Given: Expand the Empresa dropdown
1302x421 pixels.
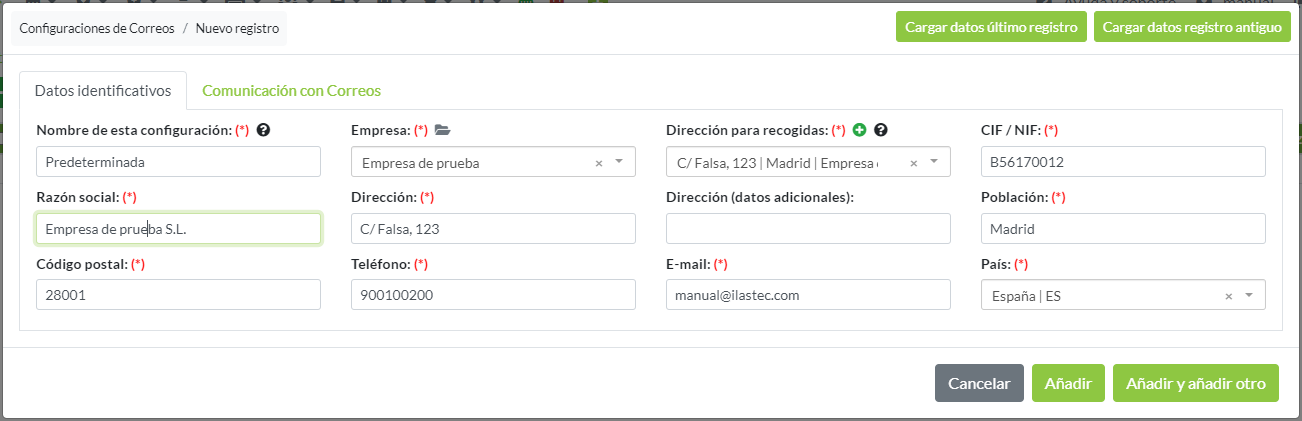Looking at the screenshot, I should click(618, 162).
